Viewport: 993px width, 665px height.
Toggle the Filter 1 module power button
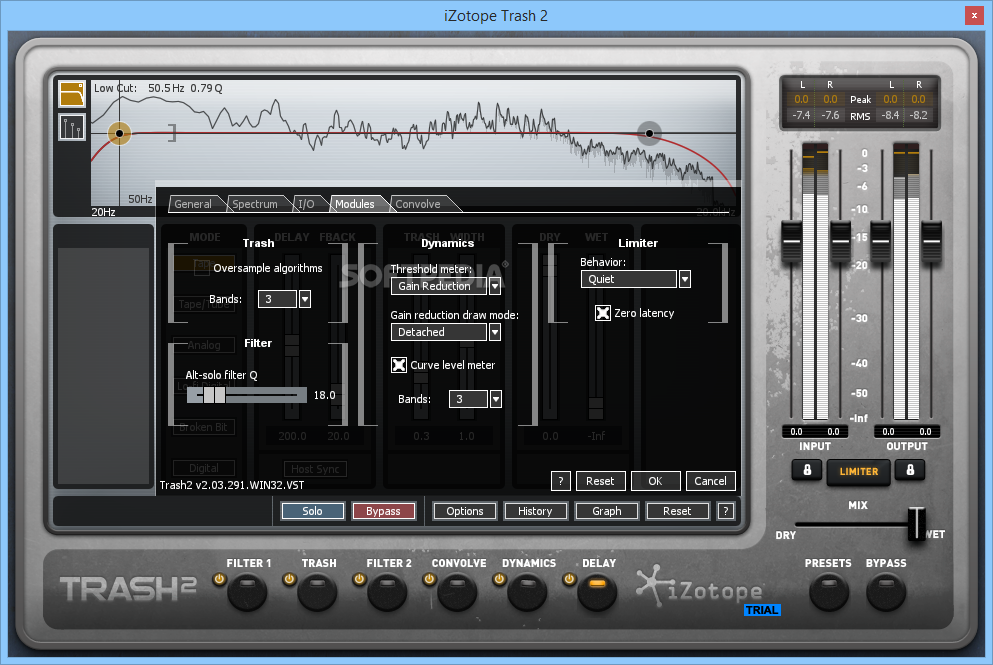coord(219,578)
